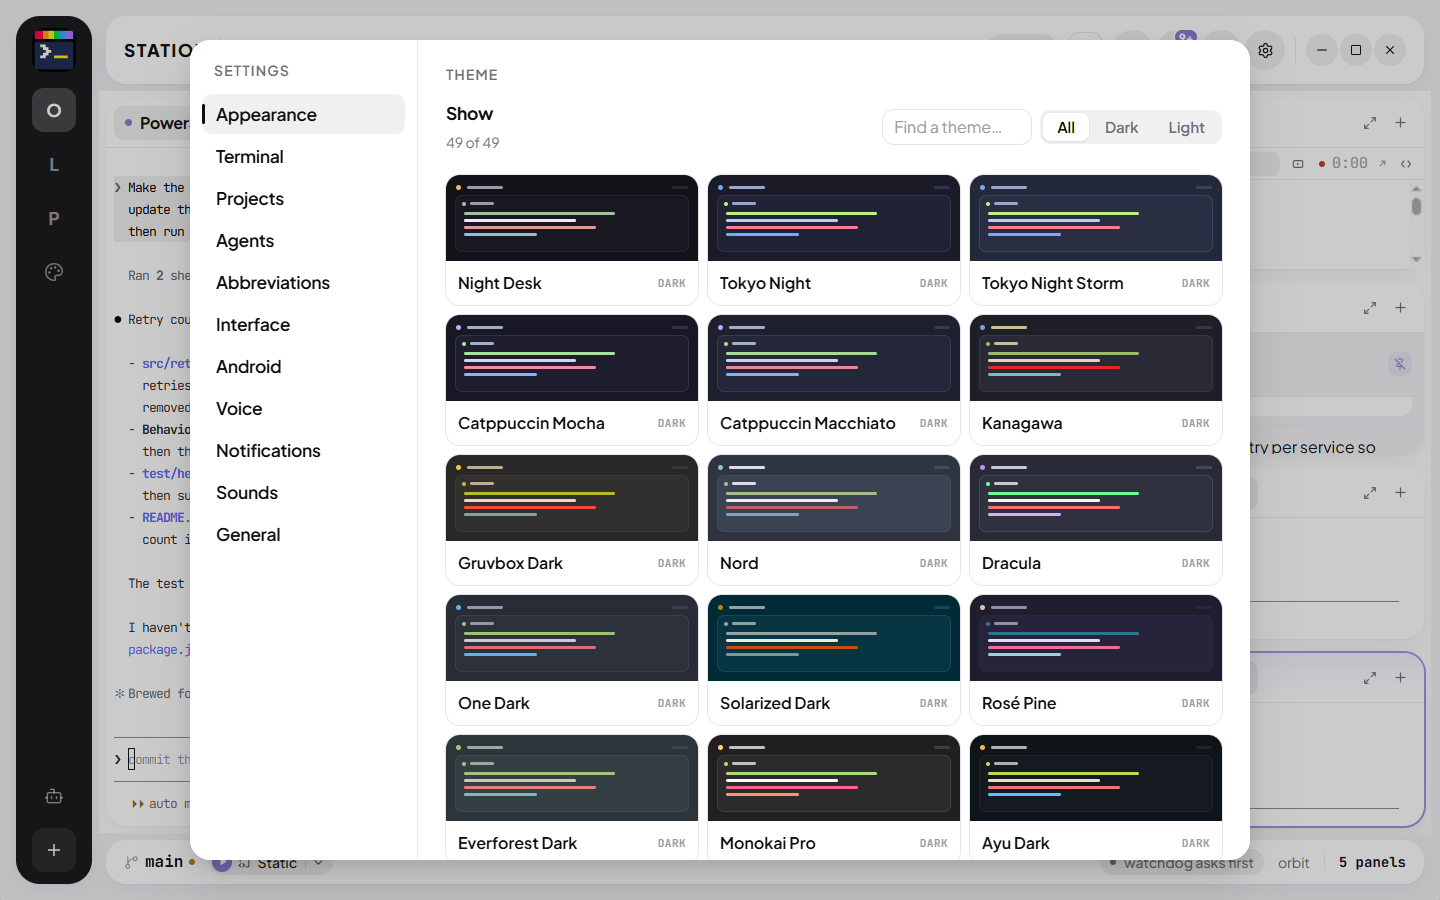Open the Sounds settings section
The height and width of the screenshot is (900, 1440).
point(304,493)
